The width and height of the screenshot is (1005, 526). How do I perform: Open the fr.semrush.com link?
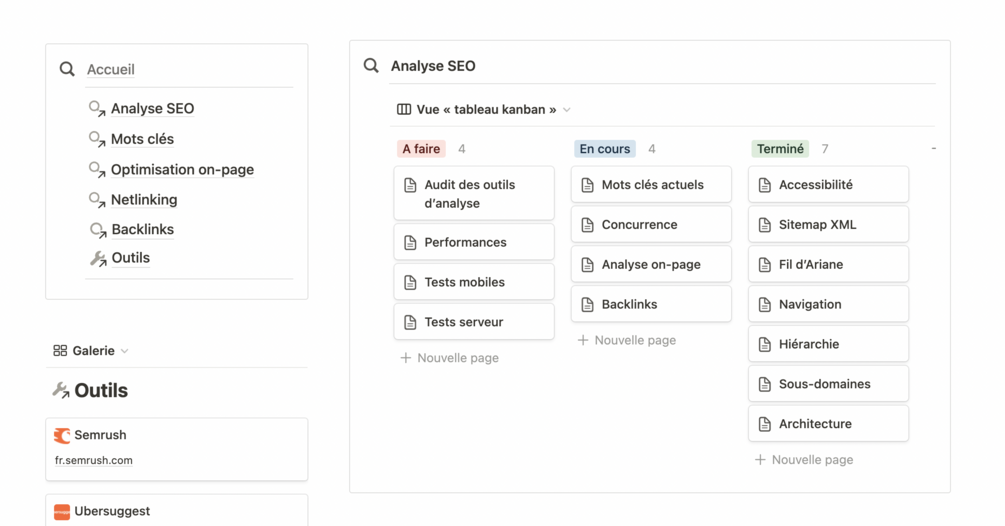coord(94,461)
